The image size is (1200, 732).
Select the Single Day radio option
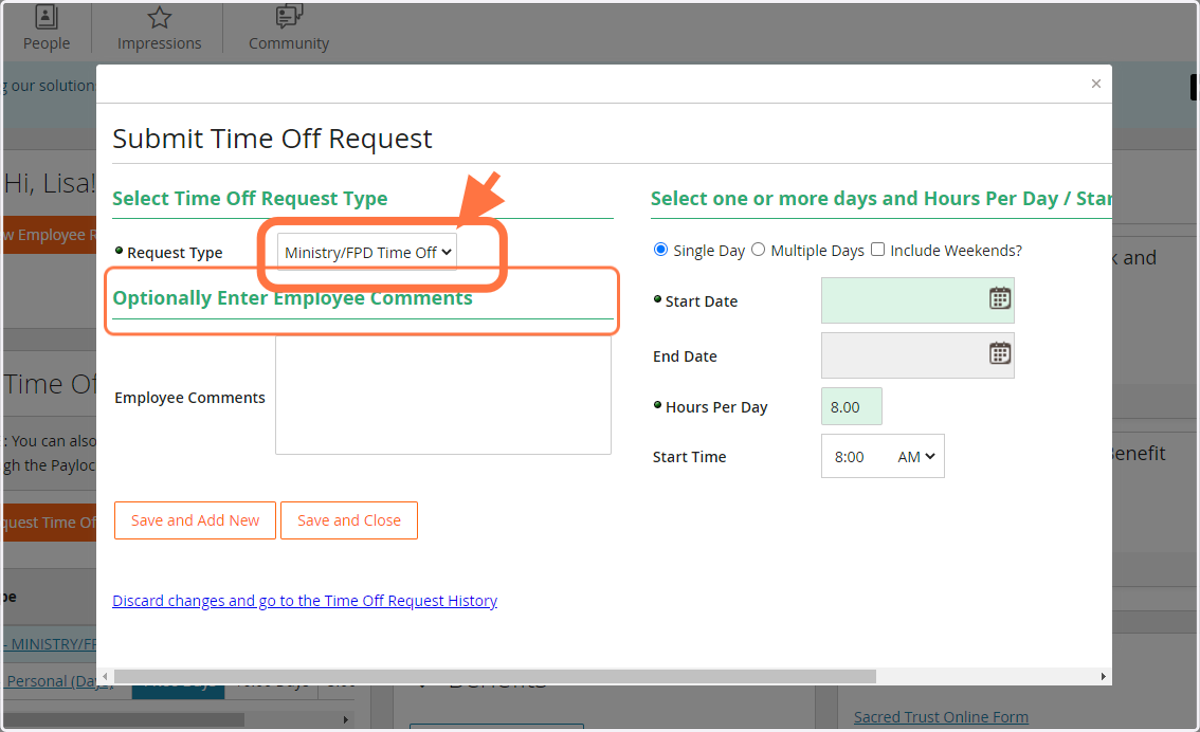[660, 250]
